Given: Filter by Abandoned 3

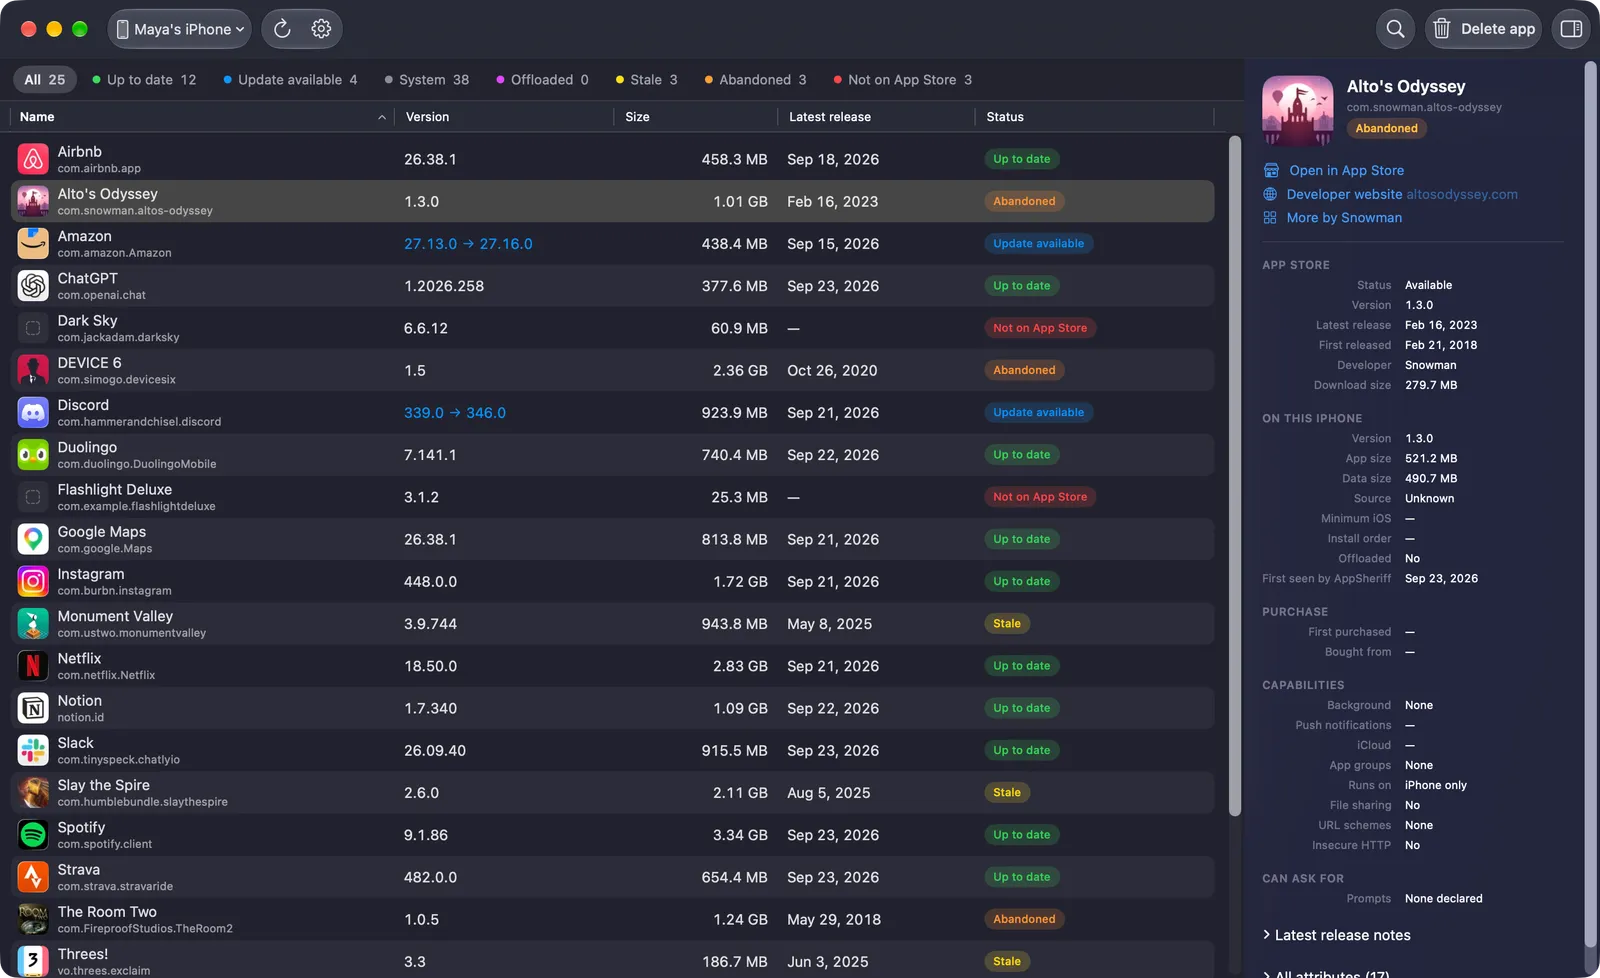Looking at the screenshot, I should click(755, 80).
